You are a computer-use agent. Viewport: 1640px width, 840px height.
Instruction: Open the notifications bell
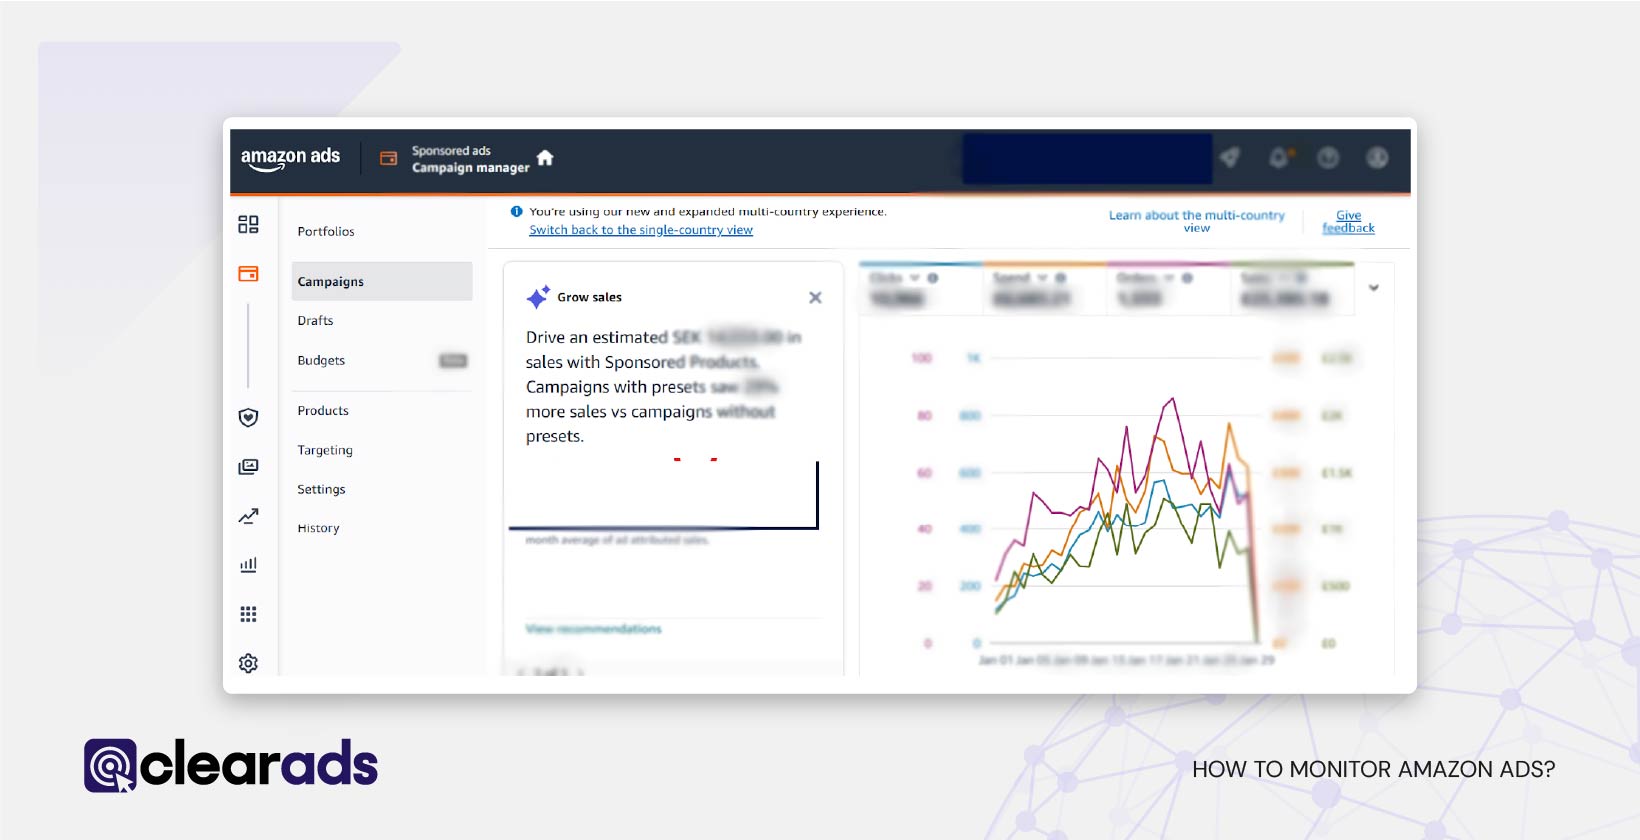coord(1279,157)
